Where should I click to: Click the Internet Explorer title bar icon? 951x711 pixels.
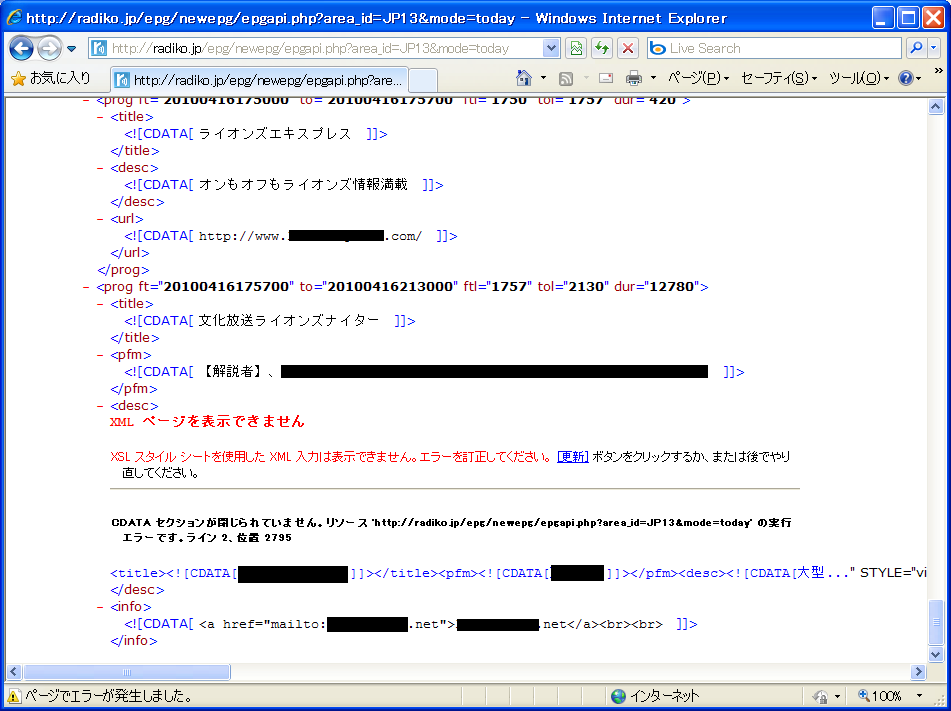14,18
